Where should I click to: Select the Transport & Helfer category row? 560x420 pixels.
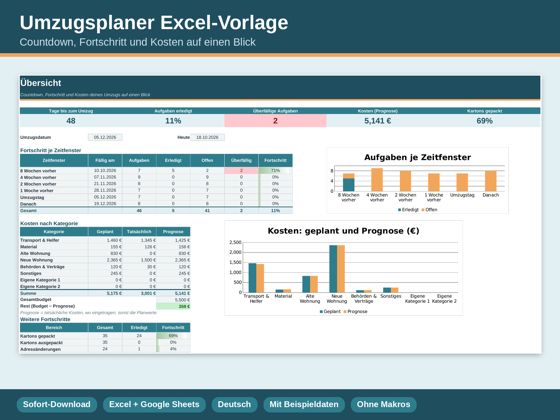(x=105, y=240)
